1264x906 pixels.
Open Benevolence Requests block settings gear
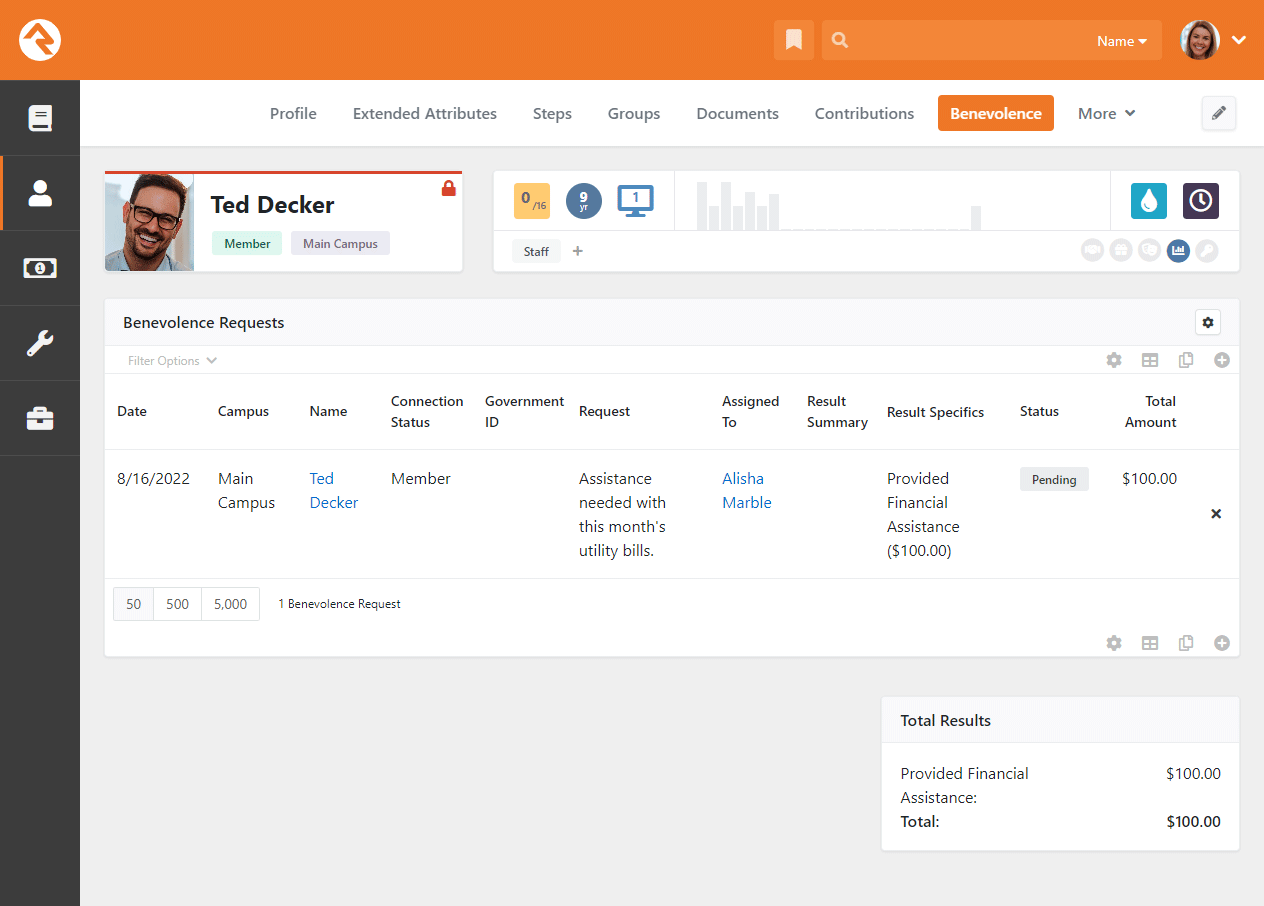pos(1208,322)
